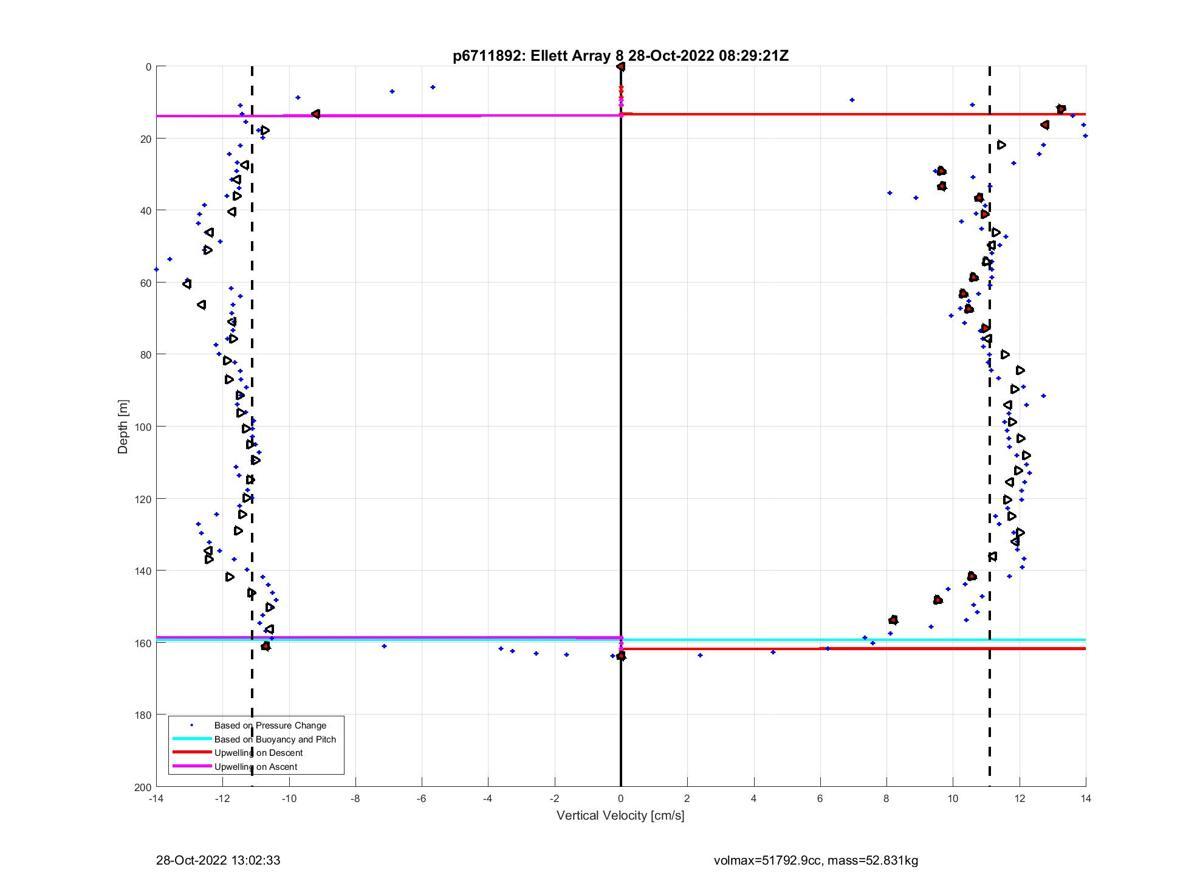Click the red line swatch in legend

click(x=192, y=753)
